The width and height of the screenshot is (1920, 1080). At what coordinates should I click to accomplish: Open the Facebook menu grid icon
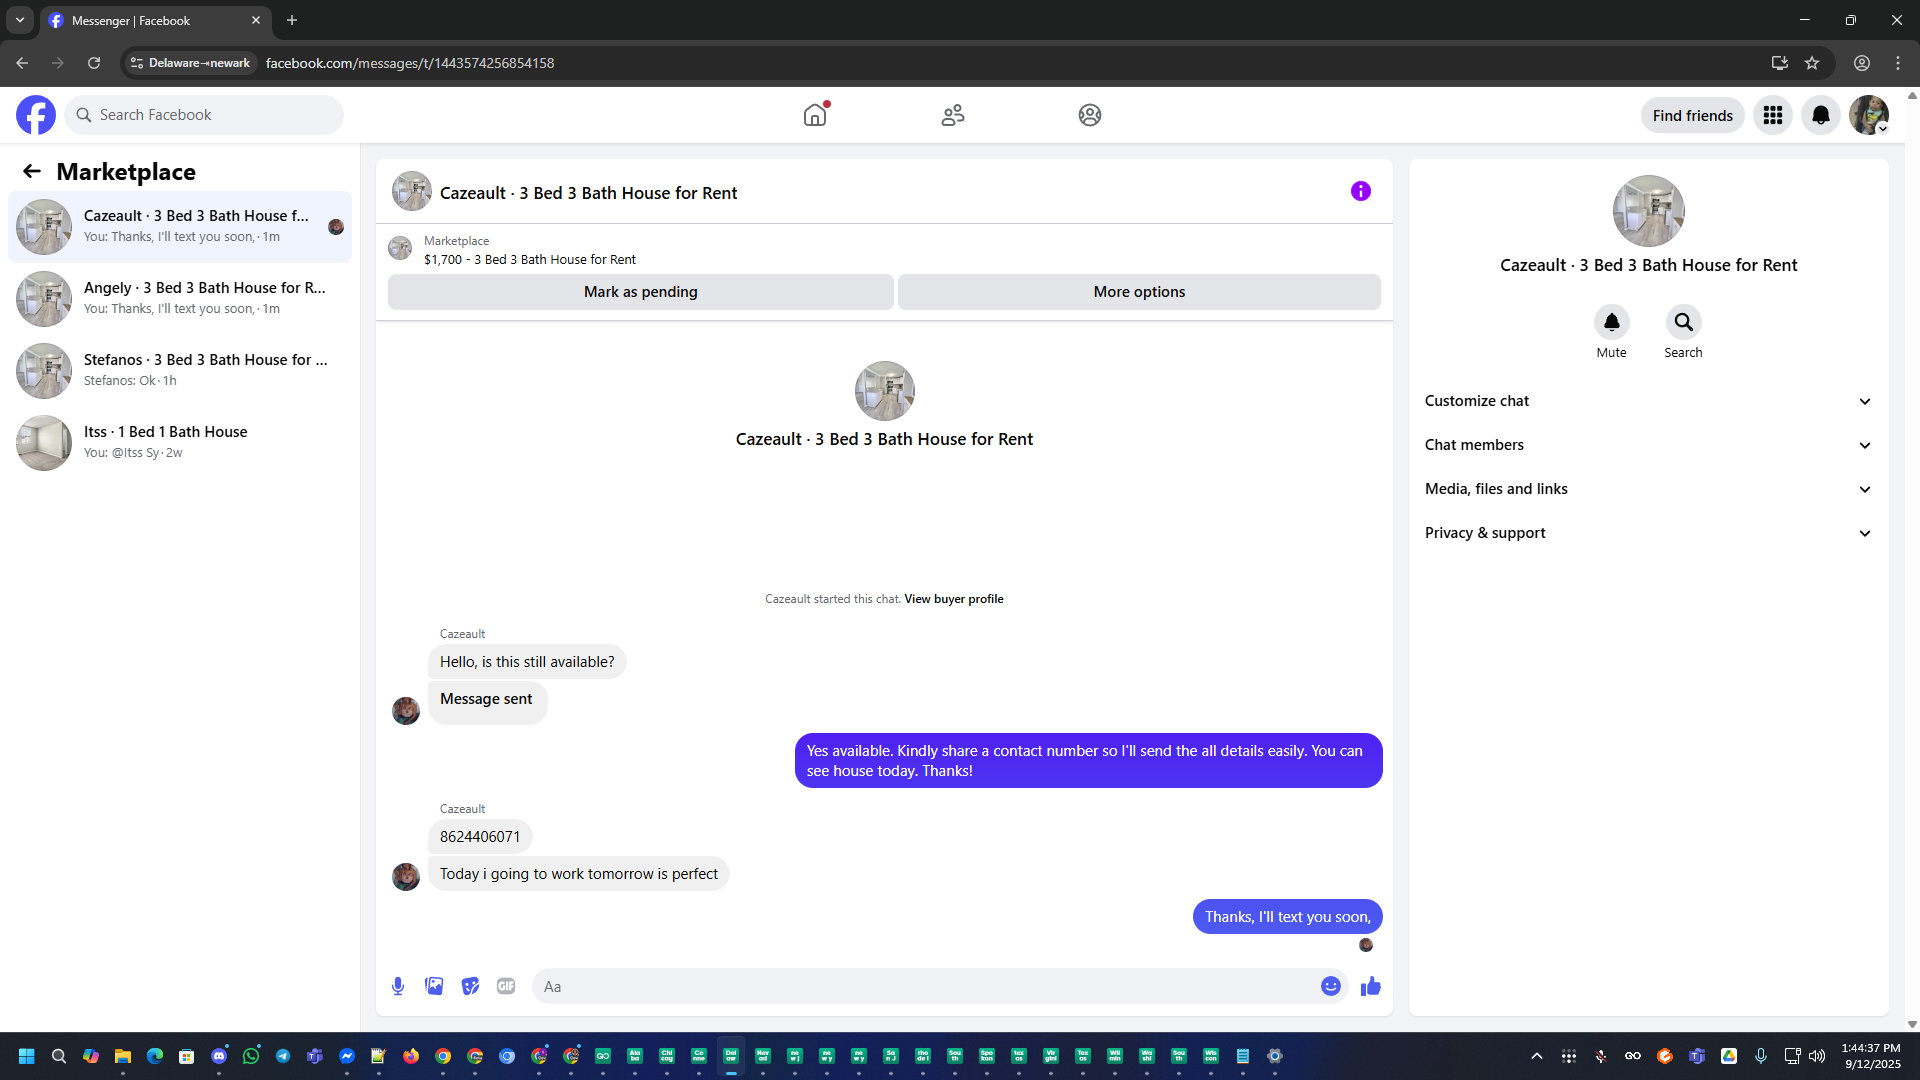tap(1772, 115)
